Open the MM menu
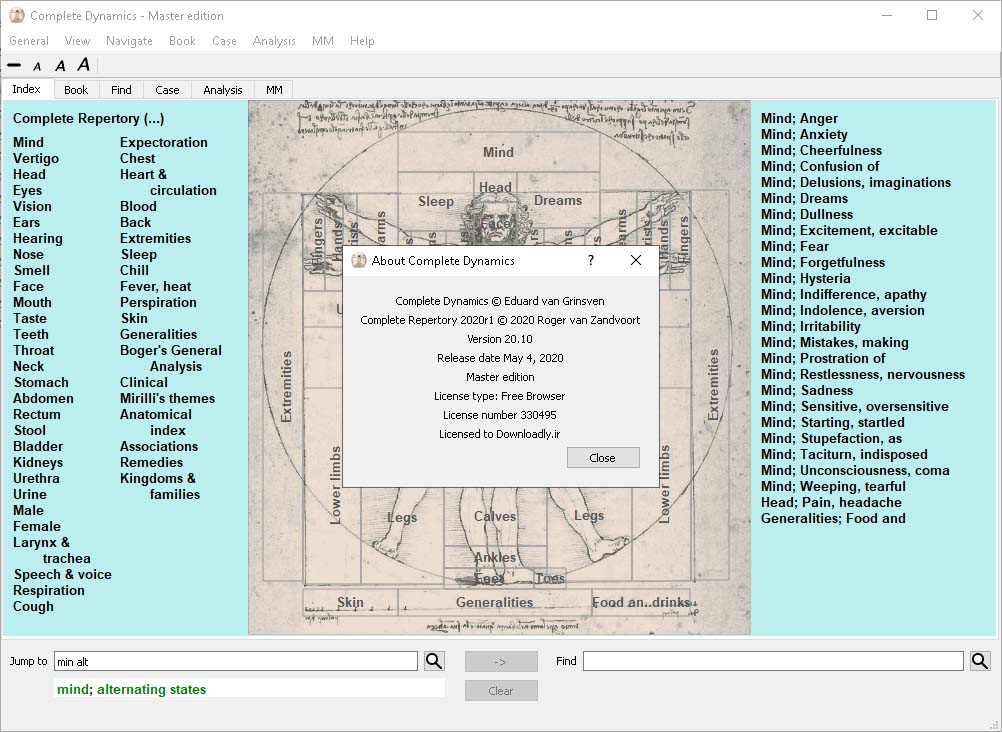 click(x=323, y=41)
